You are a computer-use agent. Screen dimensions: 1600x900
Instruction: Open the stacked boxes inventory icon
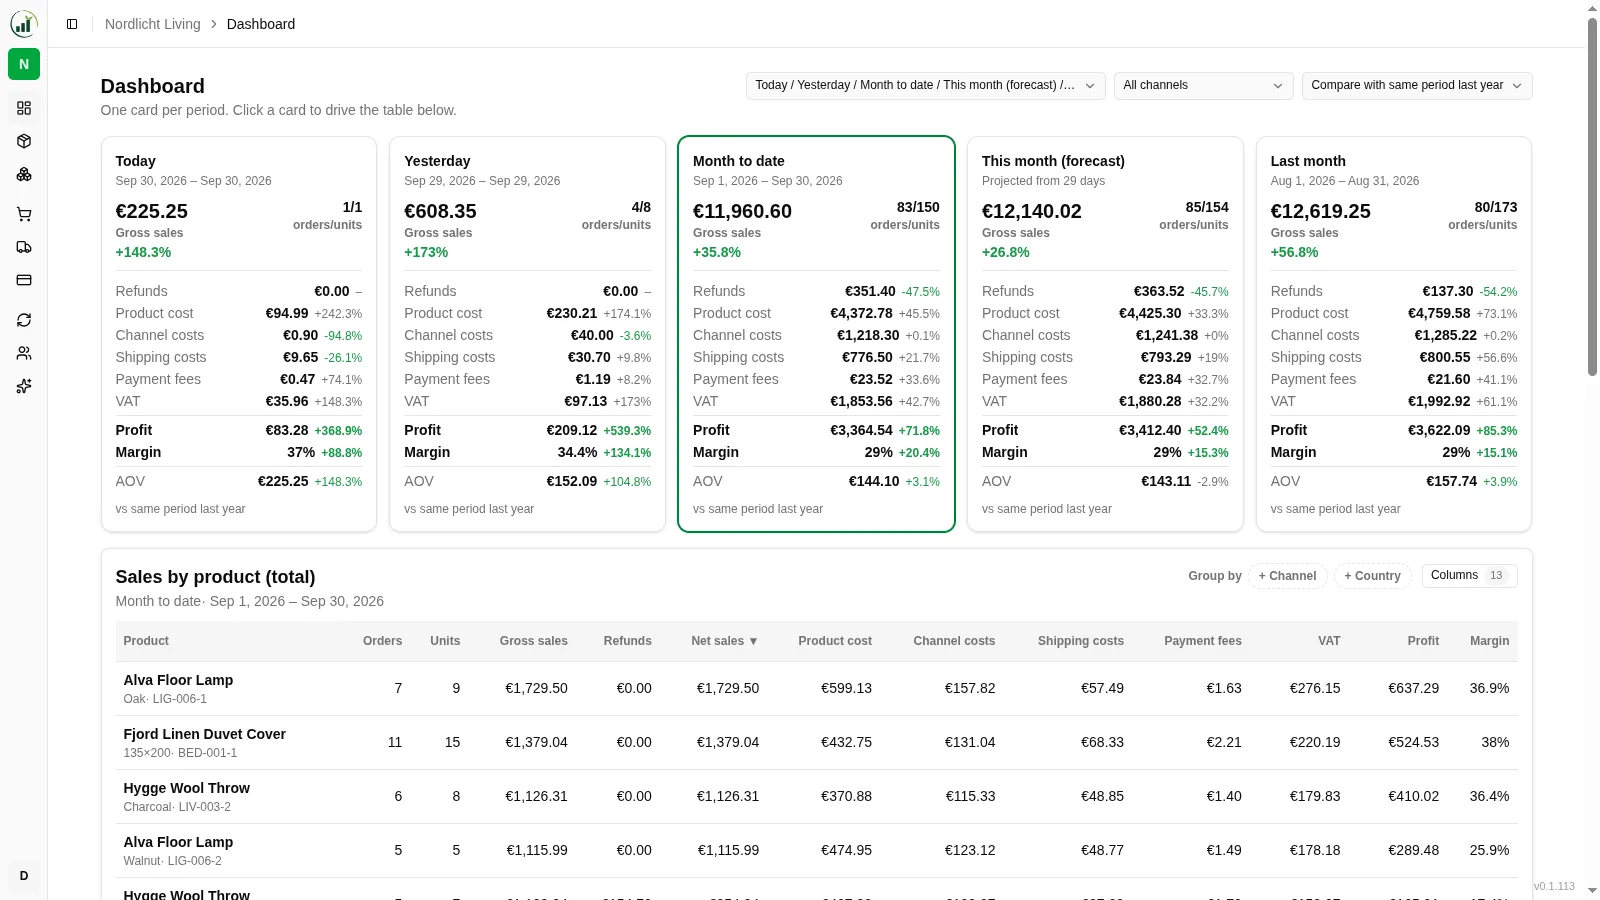[x=24, y=174]
